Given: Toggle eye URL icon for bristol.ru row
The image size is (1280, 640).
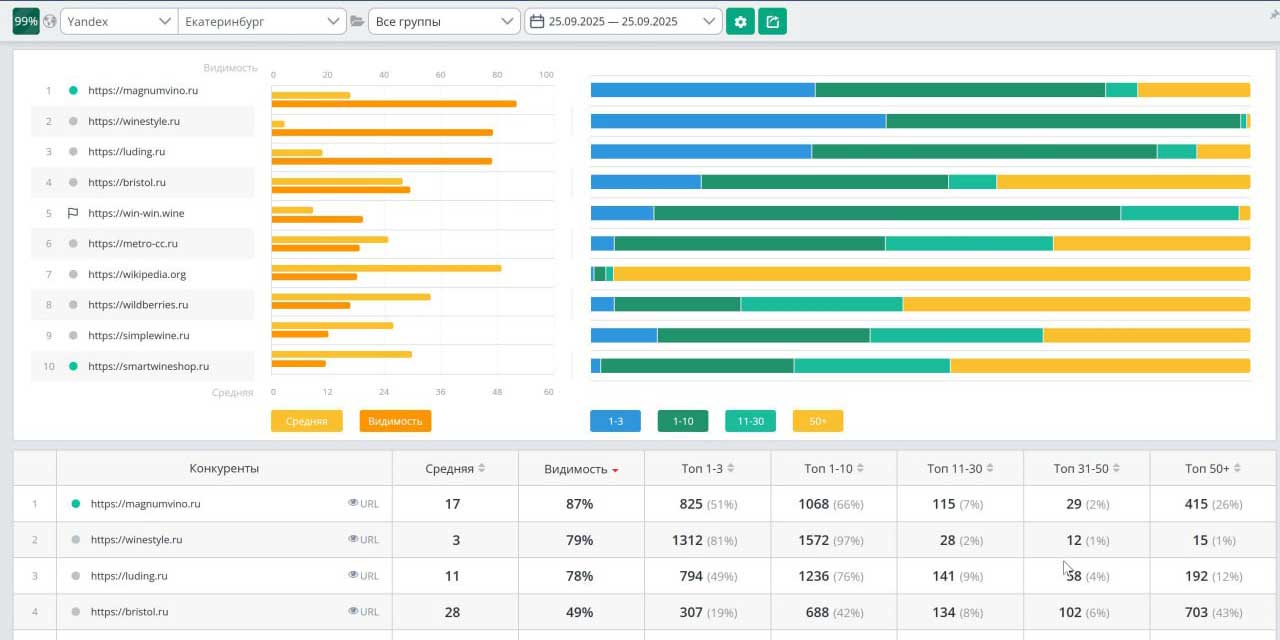Looking at the screenshot, I should [x=353, y=611].
